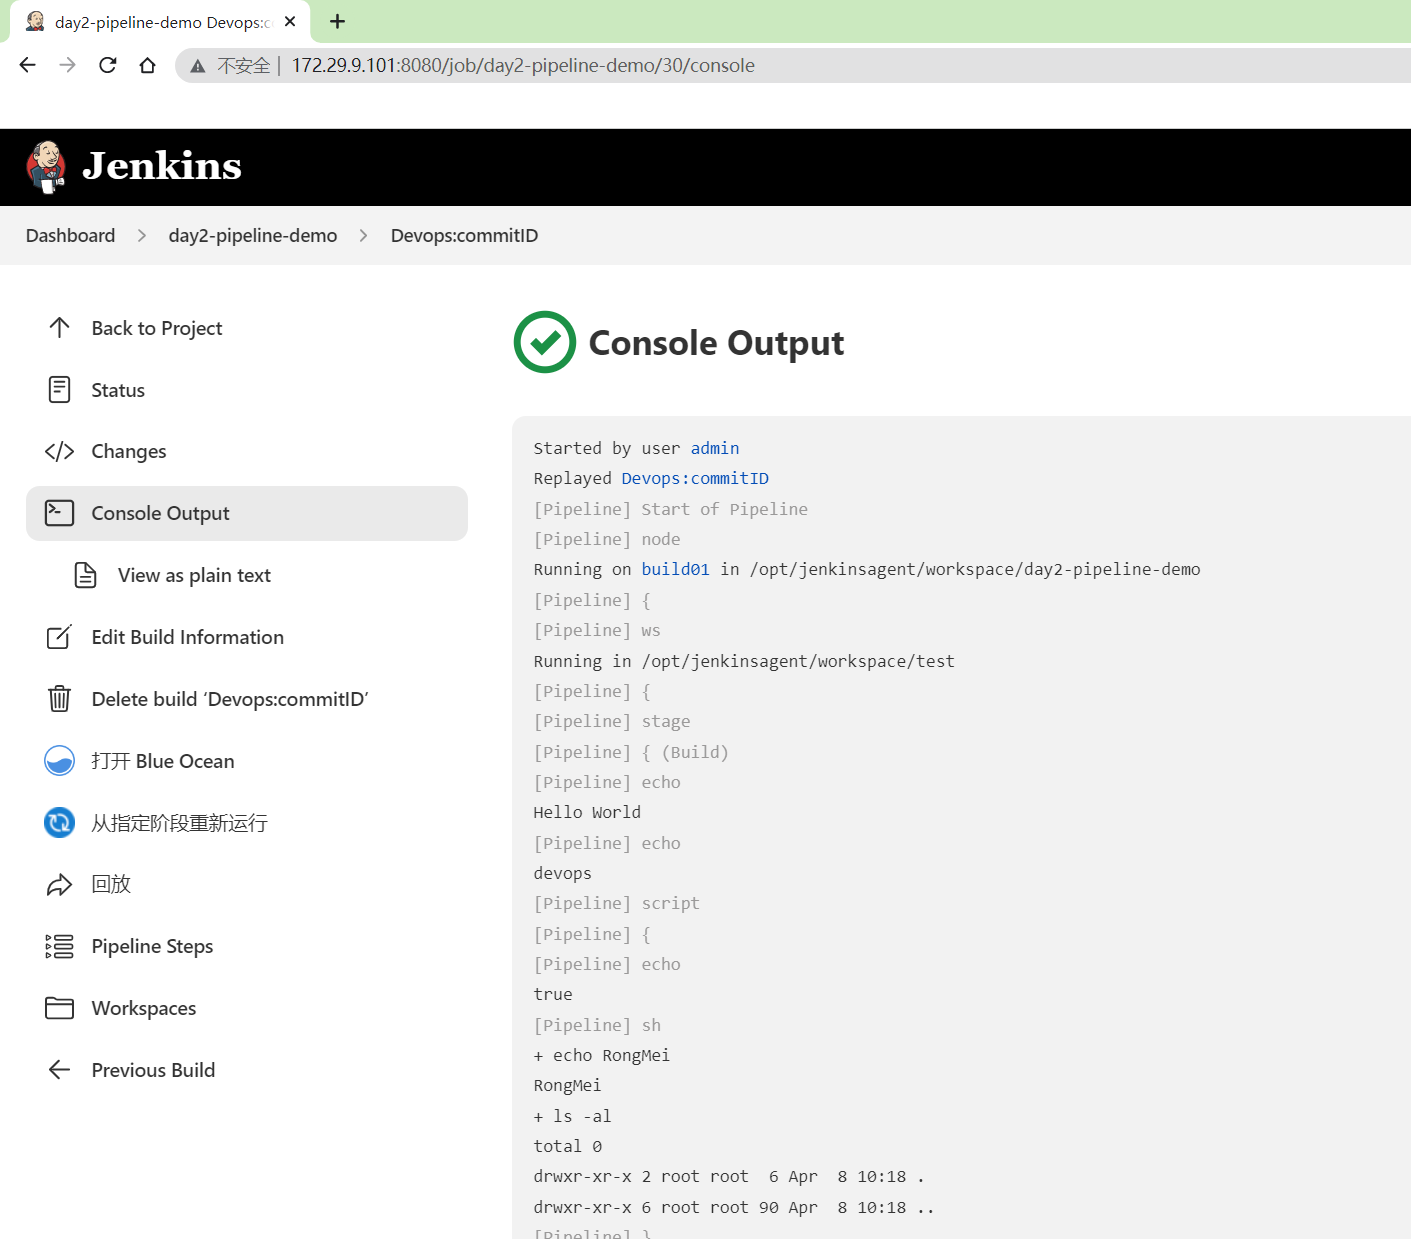Click the '[Pipeline] sh' line
Screen dimensions: 1411x1239
click(597, 1025)
